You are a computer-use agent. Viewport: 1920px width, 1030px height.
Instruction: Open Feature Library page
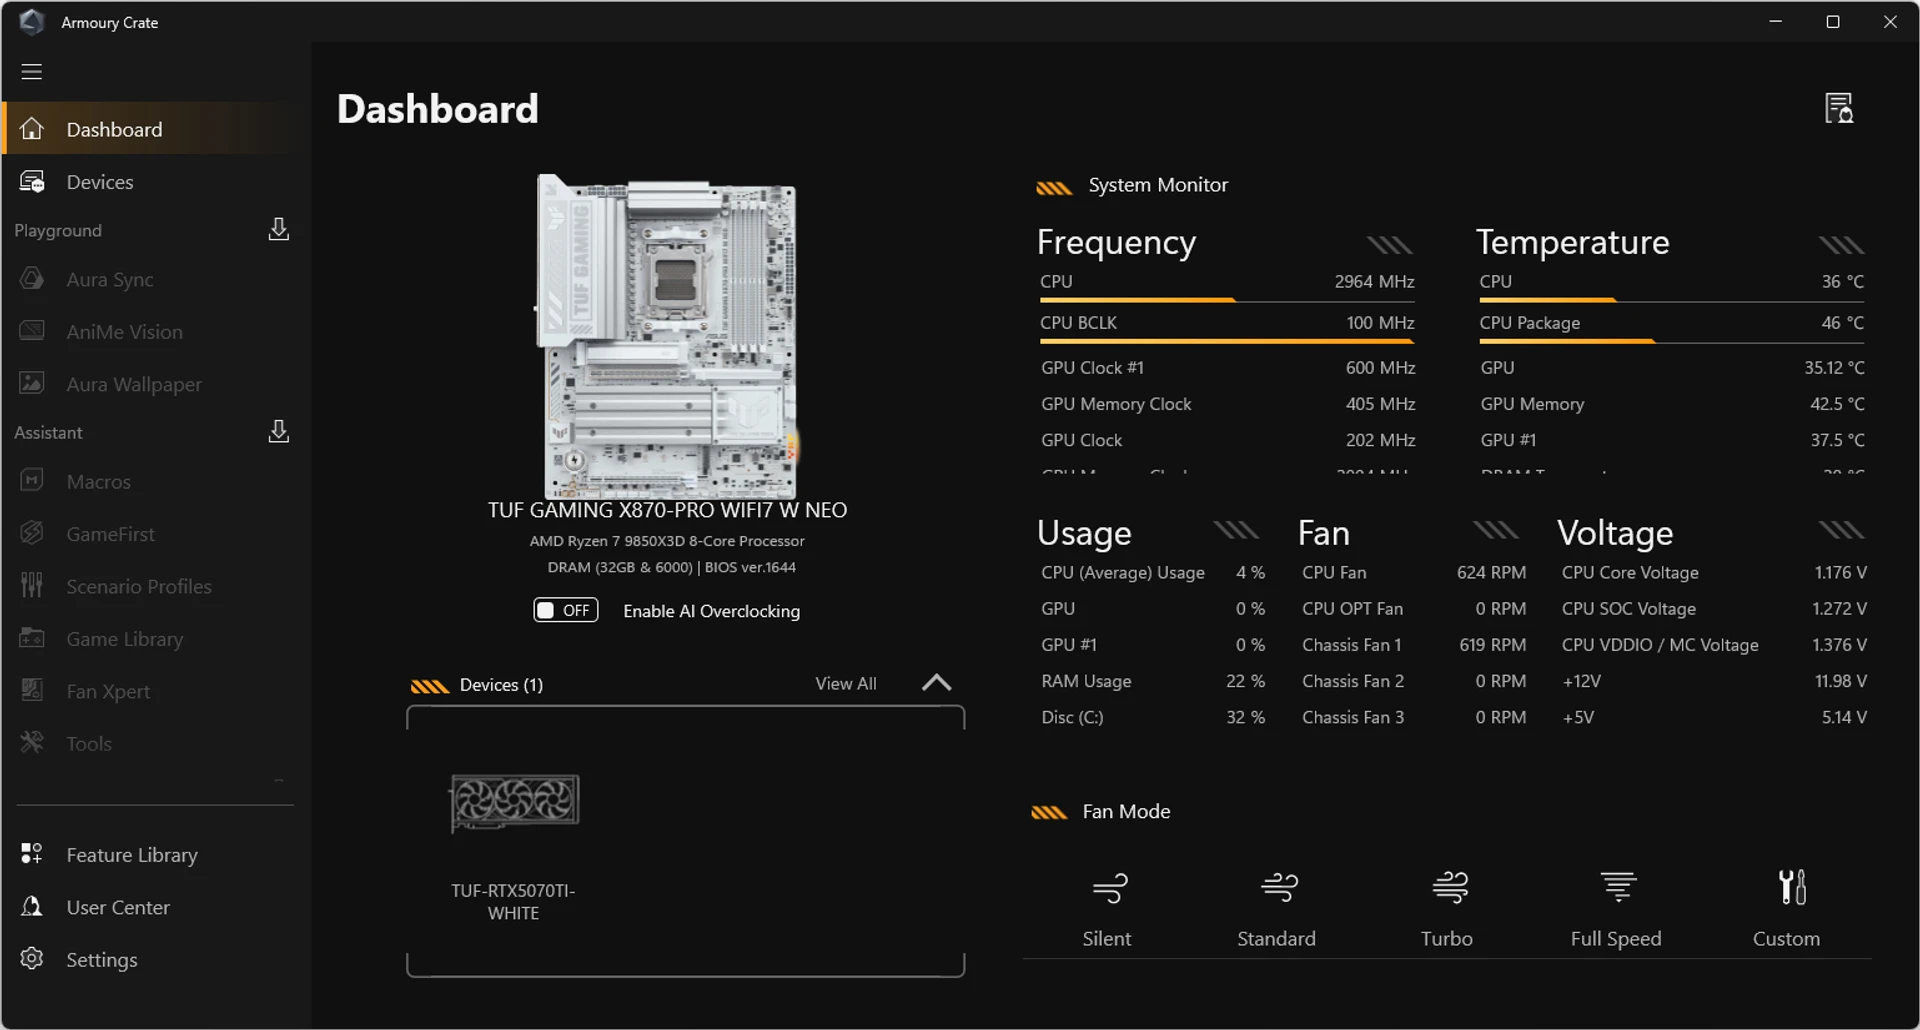tap(155, 855)
